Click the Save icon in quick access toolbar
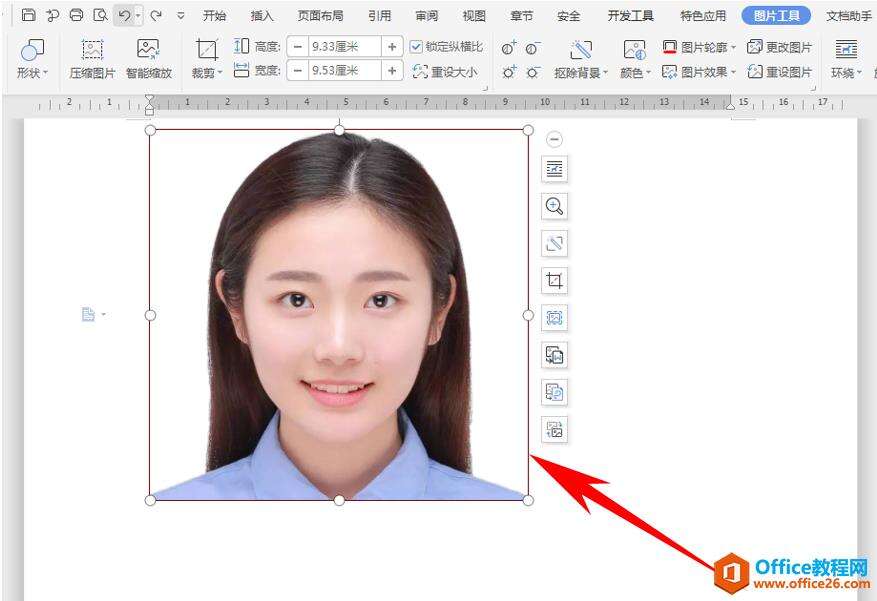 (29, 15)
